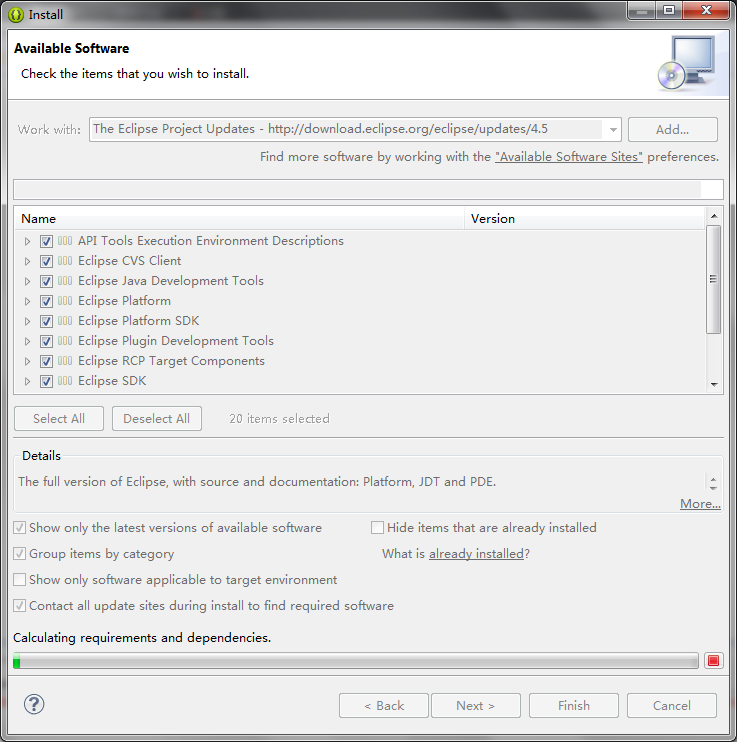Screen dimensions: 737x742
Task: Click the Eclipse icon in the title bar
Action: [16, 15]
